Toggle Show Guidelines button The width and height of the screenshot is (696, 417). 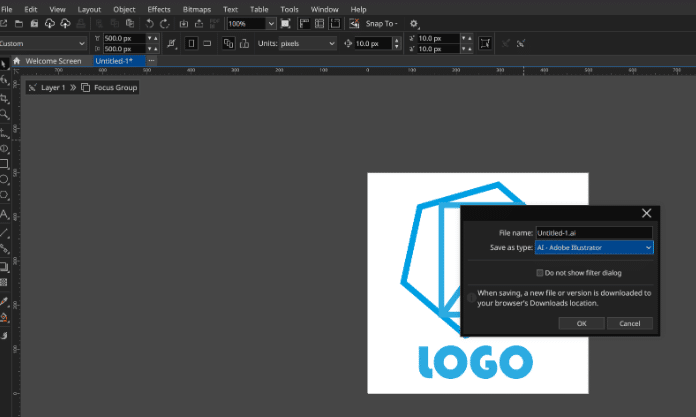tap(335, 24)
